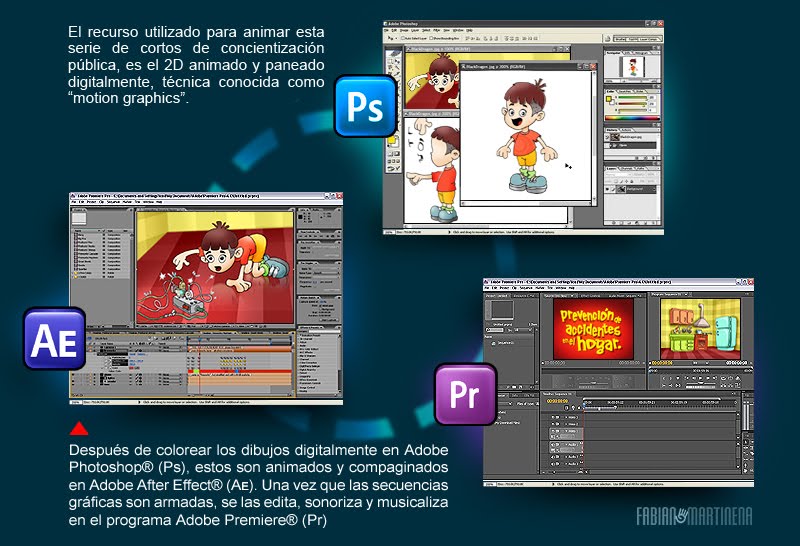Switch to the Layers tab in Photoshop
800x546 pixels.
click(611, 168)
